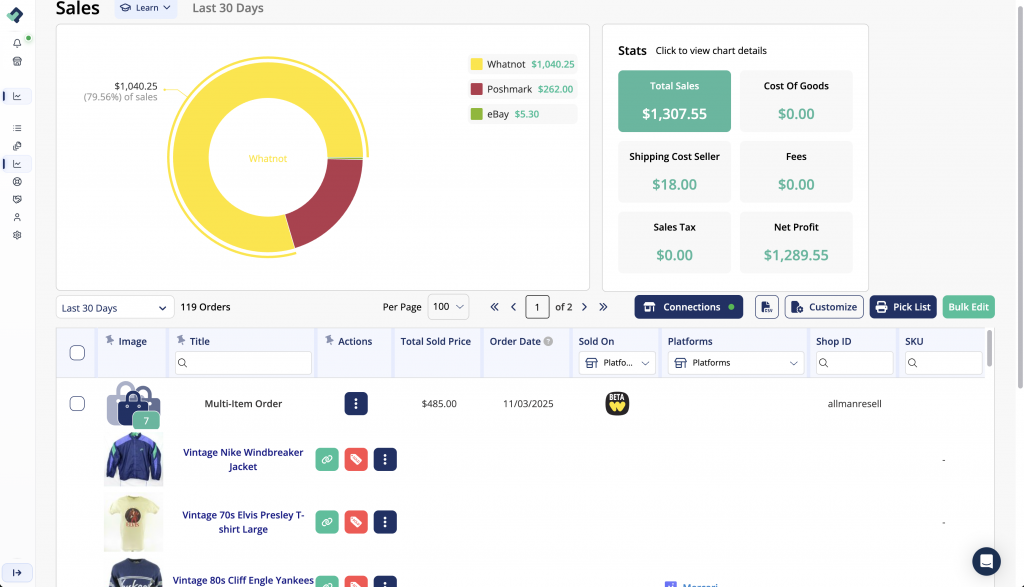Pin the Title column using its pin icon
Screen dimensions: 1024x587
[180, 341]
